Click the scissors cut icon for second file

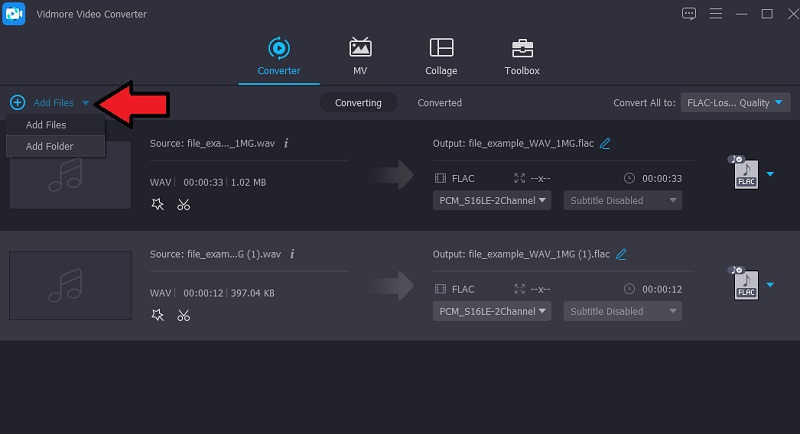(x=183, y=315)
